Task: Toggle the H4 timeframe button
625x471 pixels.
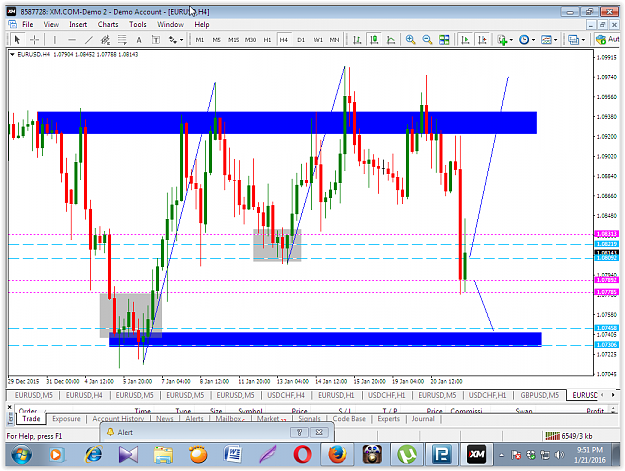Action: click(x=284, y=39)
